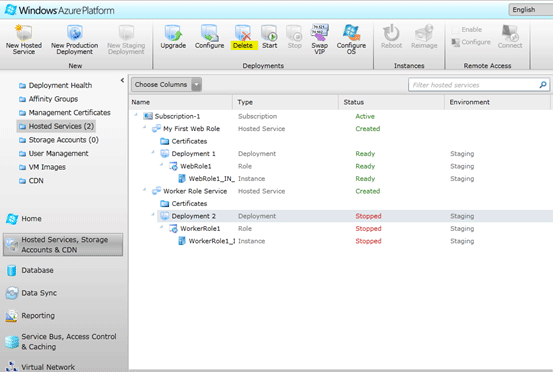Collapse the My First Web Role node

[144, 127]
